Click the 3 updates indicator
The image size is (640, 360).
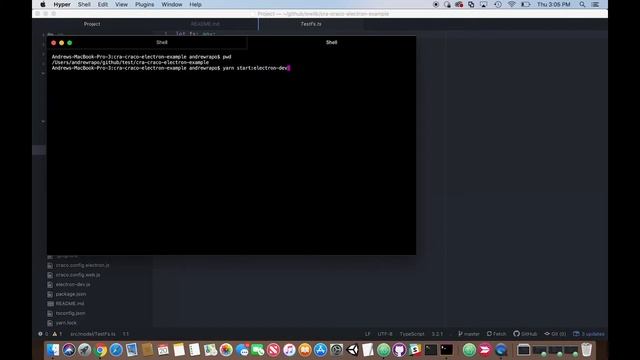(x=589, y=334)
